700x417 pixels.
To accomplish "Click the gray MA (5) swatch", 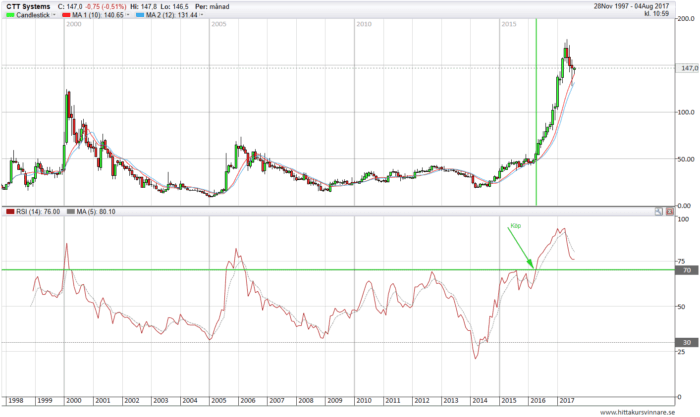I will point(71,212).
